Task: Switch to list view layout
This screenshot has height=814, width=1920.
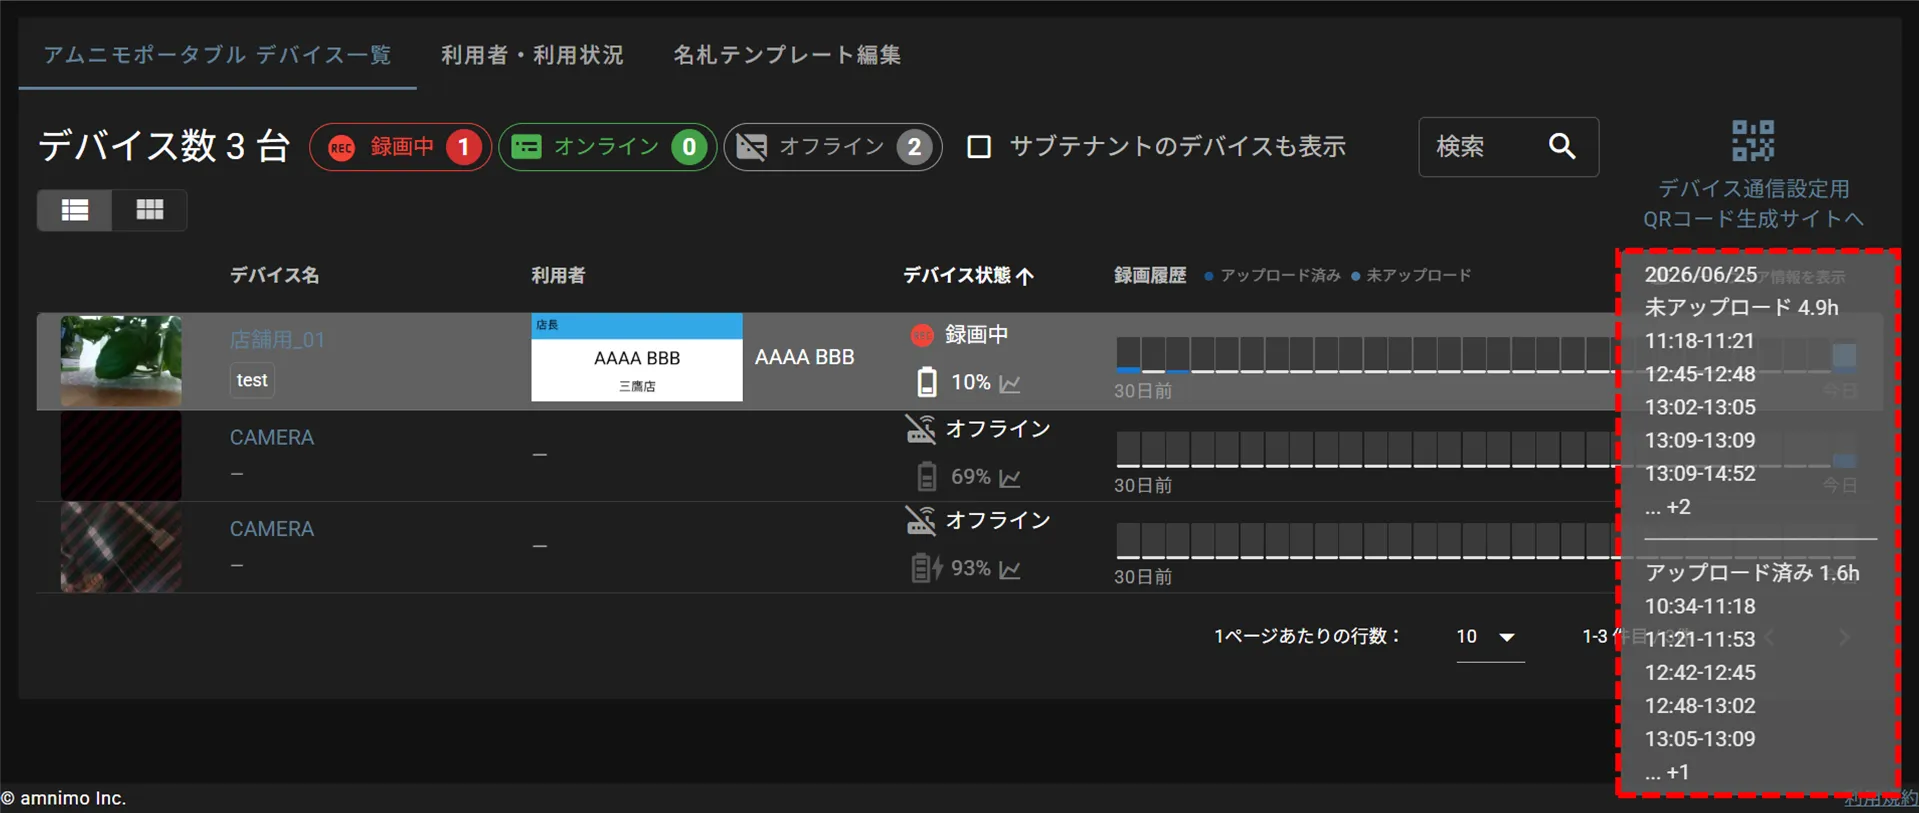Action: click(x=75, y=210)
